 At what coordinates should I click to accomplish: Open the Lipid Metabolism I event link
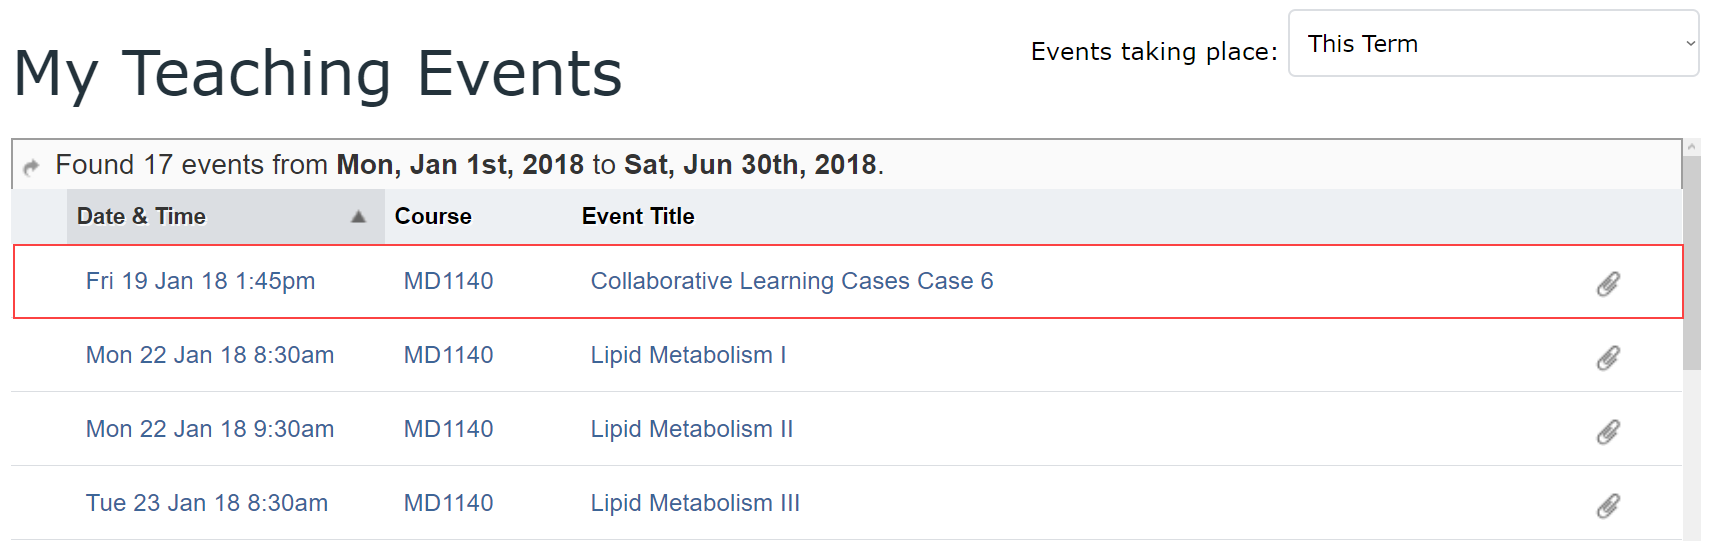[x=688, y=355]
